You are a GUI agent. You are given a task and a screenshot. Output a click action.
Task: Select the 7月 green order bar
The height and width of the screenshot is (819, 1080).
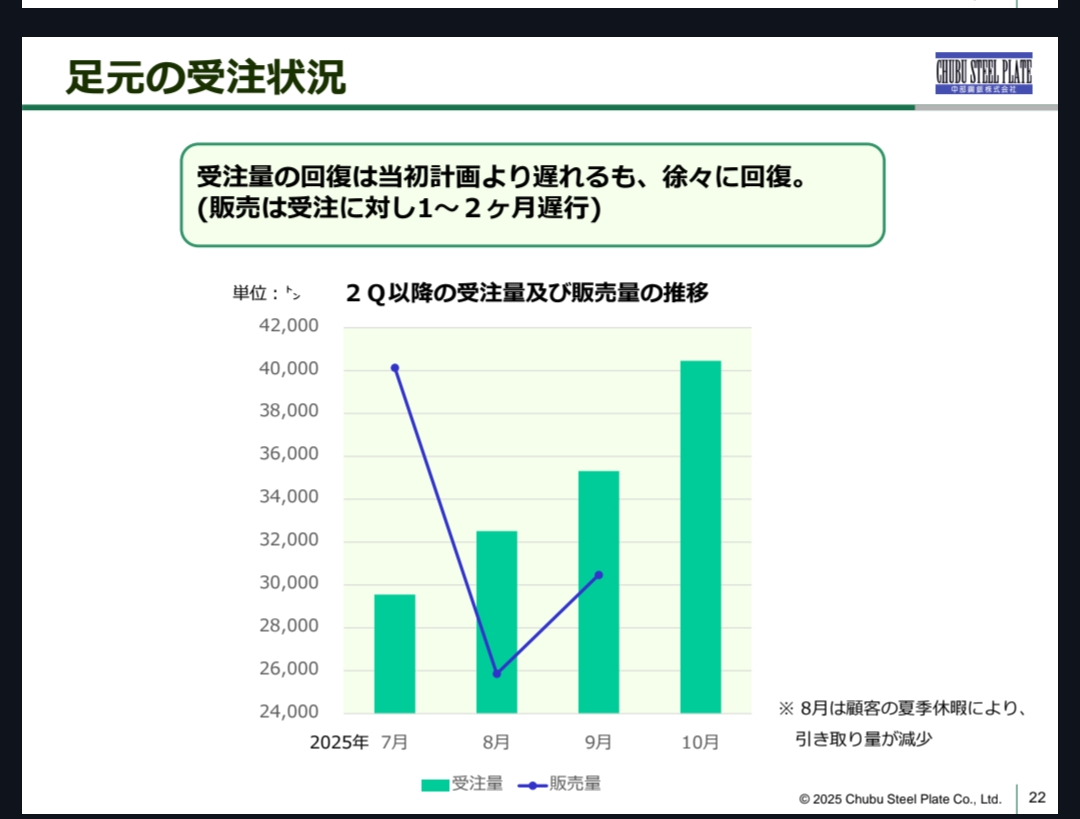394,653
